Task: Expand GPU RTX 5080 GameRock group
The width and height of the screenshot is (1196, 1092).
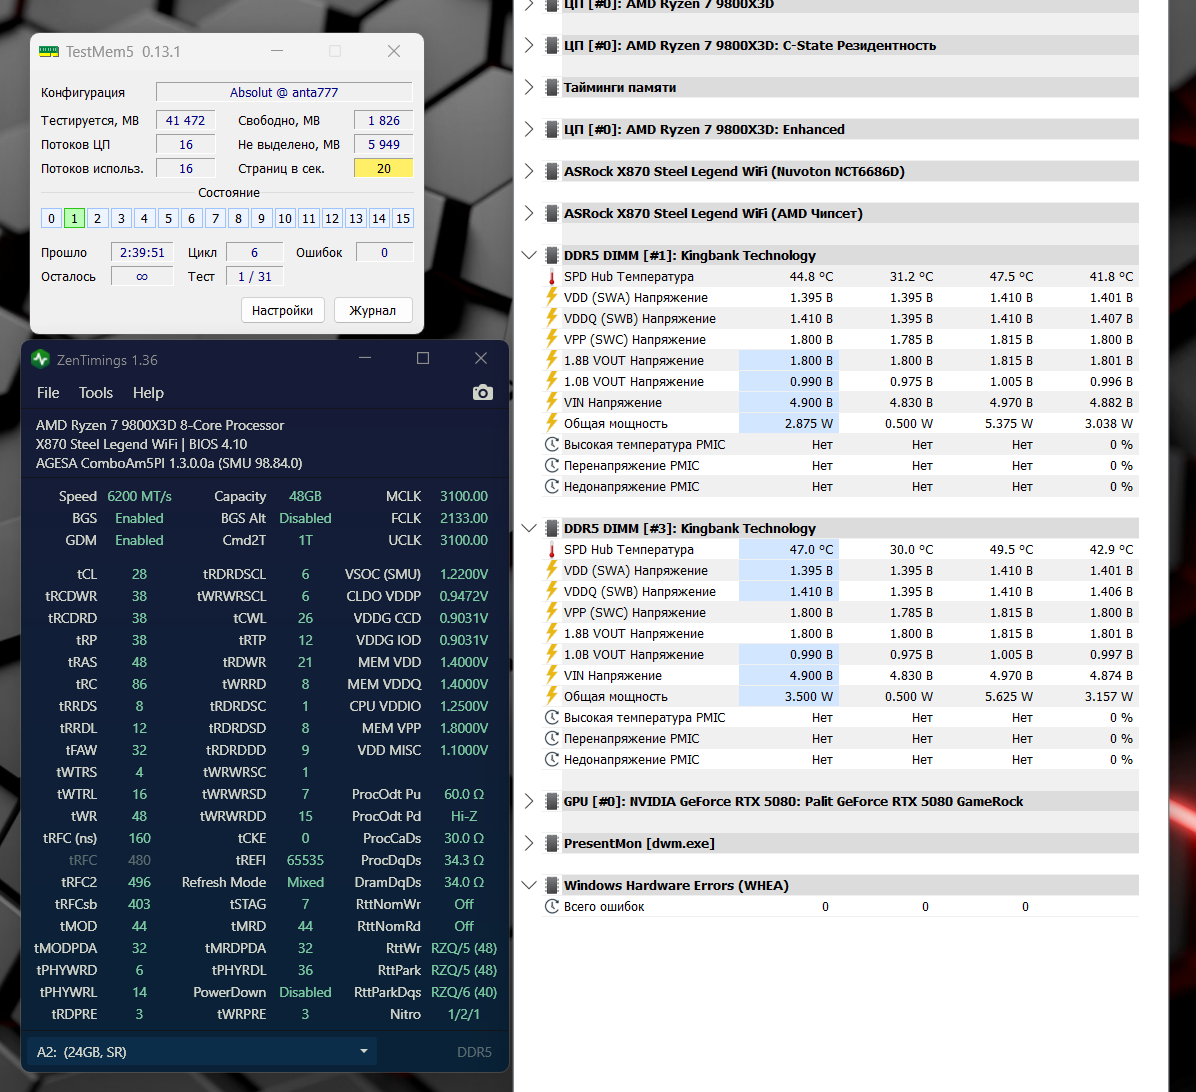Action: 529,801
